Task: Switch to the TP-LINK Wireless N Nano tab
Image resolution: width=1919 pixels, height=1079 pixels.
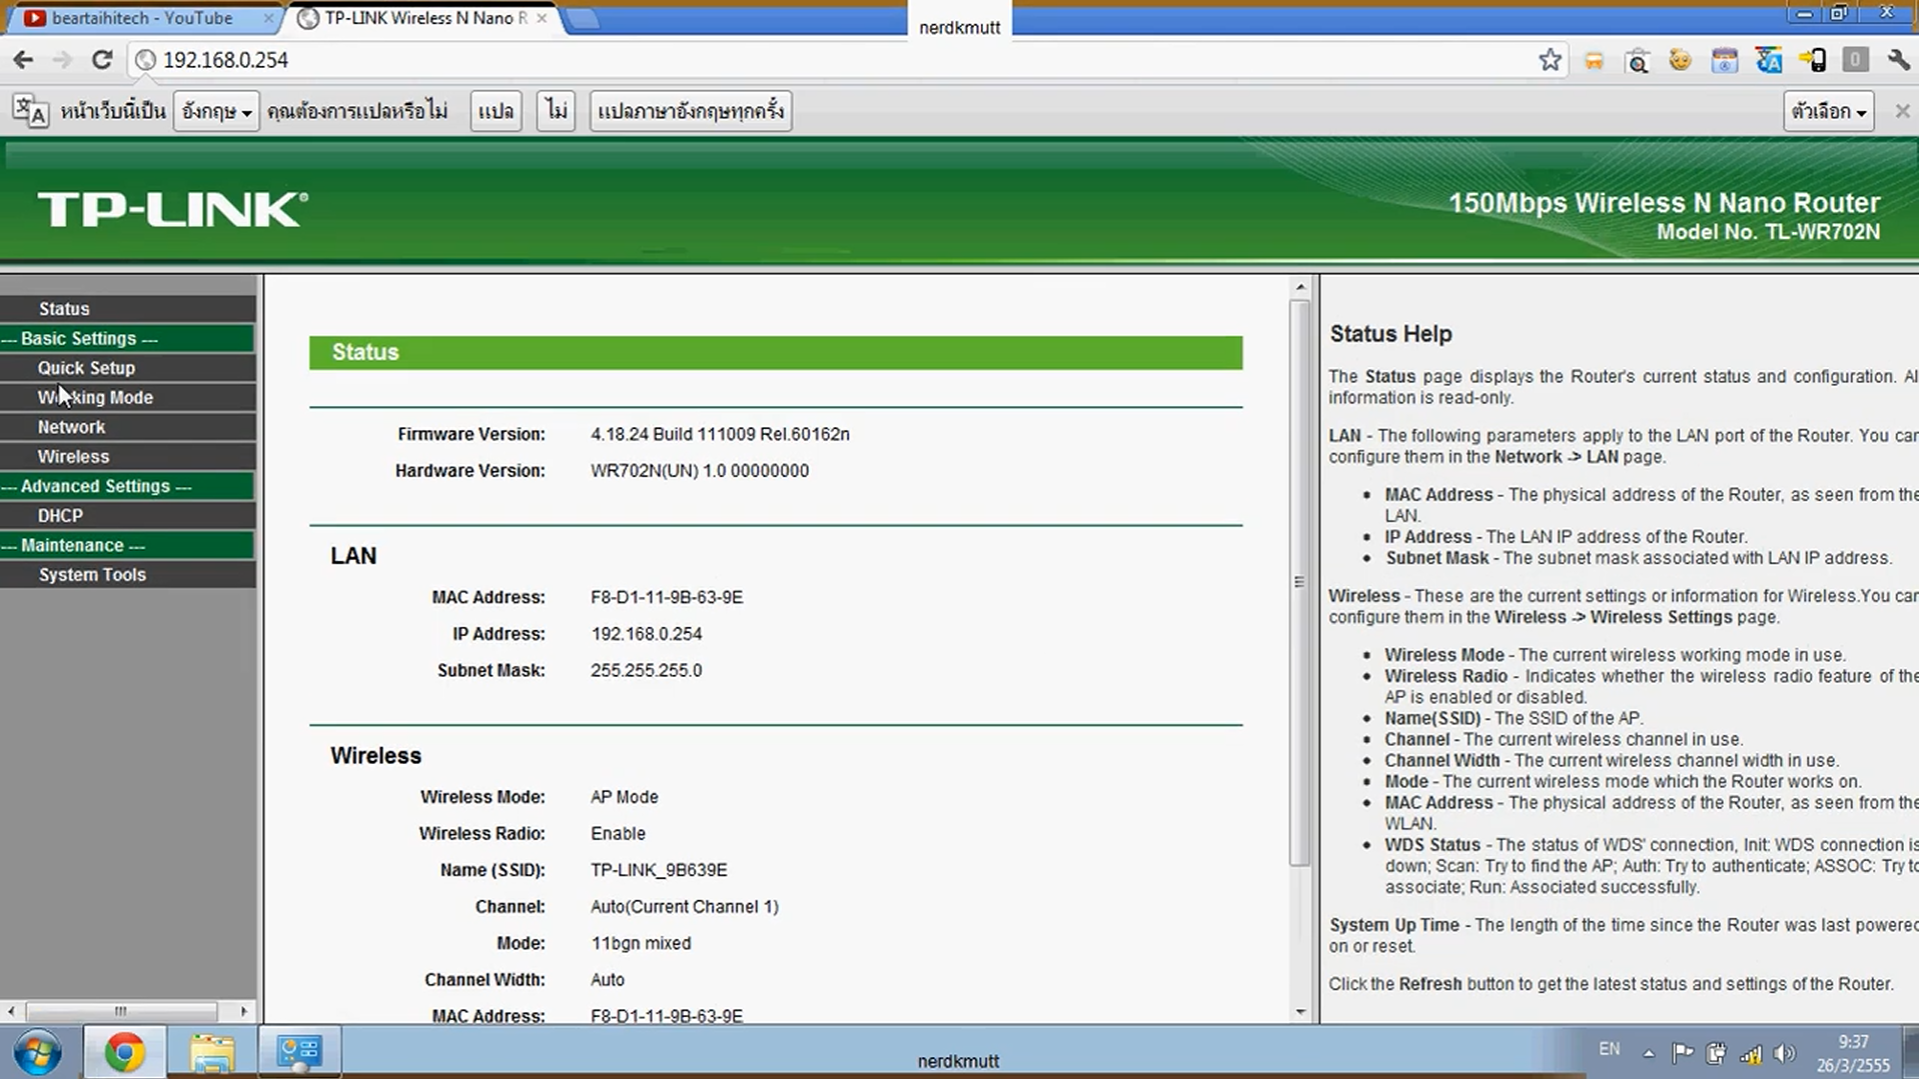Action: (426, 18)
